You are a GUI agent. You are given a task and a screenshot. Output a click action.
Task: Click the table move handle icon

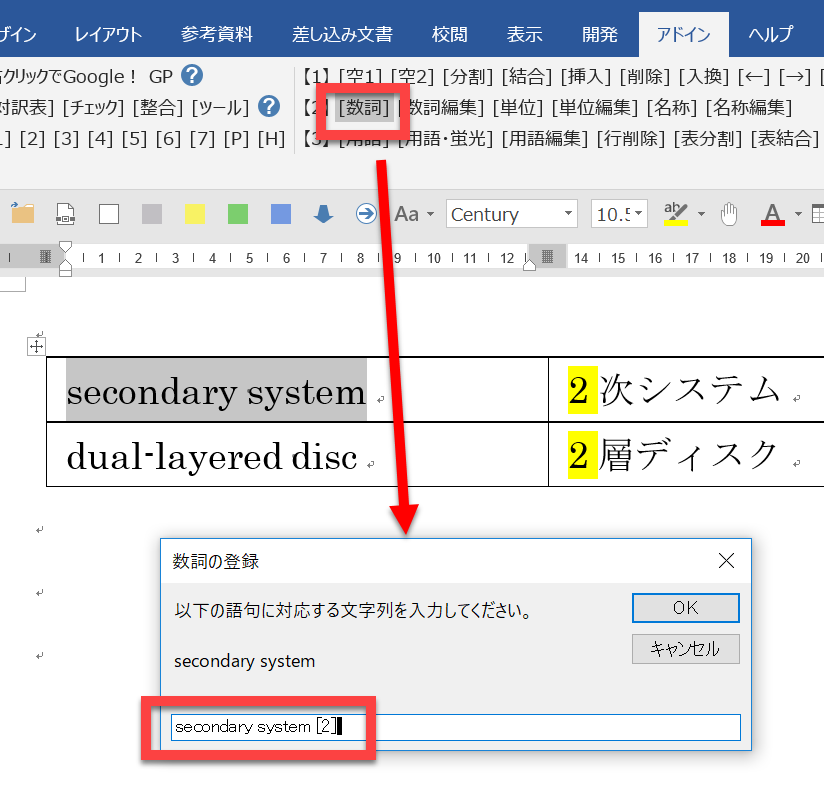[x=36, y=346]
